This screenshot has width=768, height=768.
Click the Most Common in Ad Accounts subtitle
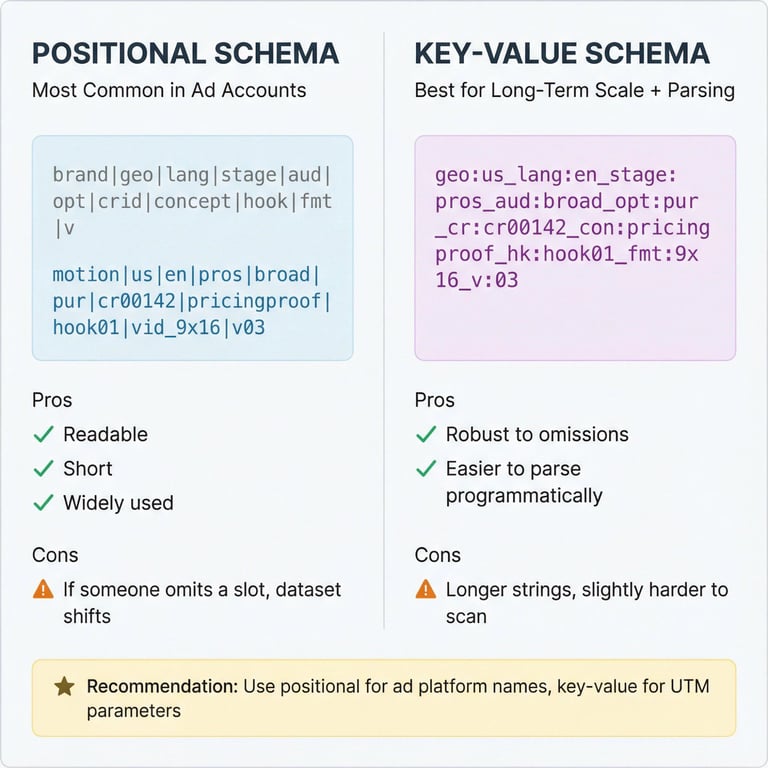point(169,90)
